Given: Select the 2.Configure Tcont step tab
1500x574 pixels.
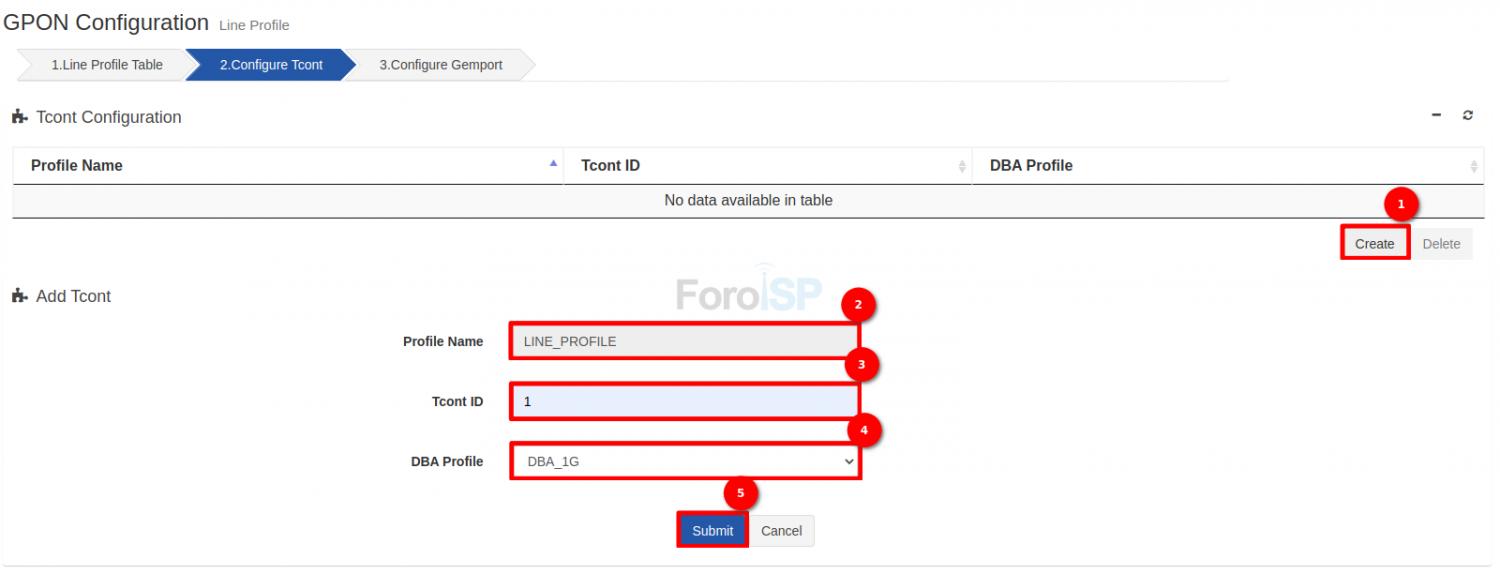Looking at the screenshot, I should pos(270,65).
